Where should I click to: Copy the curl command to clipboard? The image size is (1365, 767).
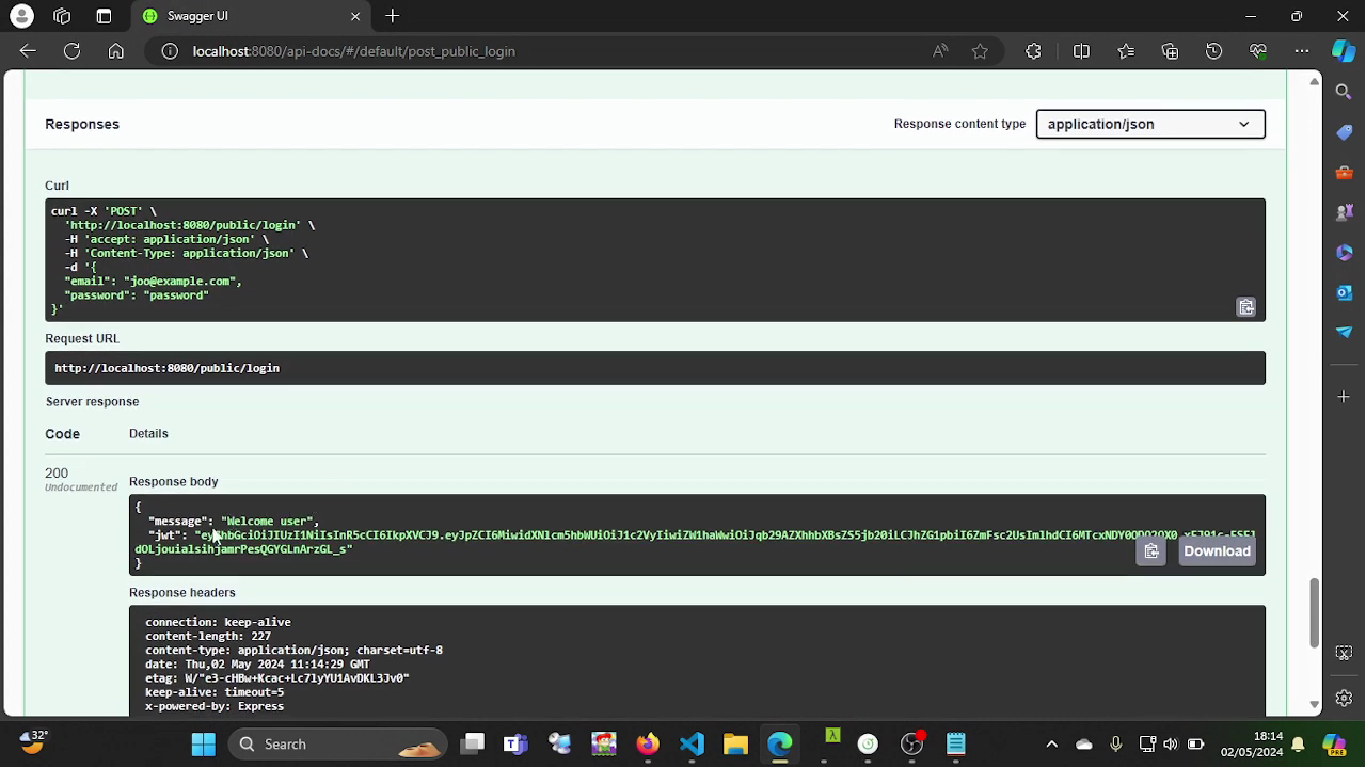tap(1246, 308)
